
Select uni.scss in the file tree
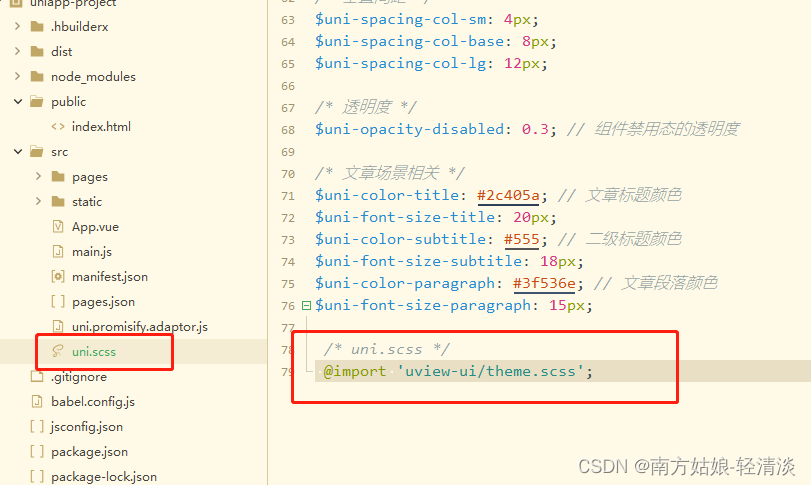click(94, 352)
